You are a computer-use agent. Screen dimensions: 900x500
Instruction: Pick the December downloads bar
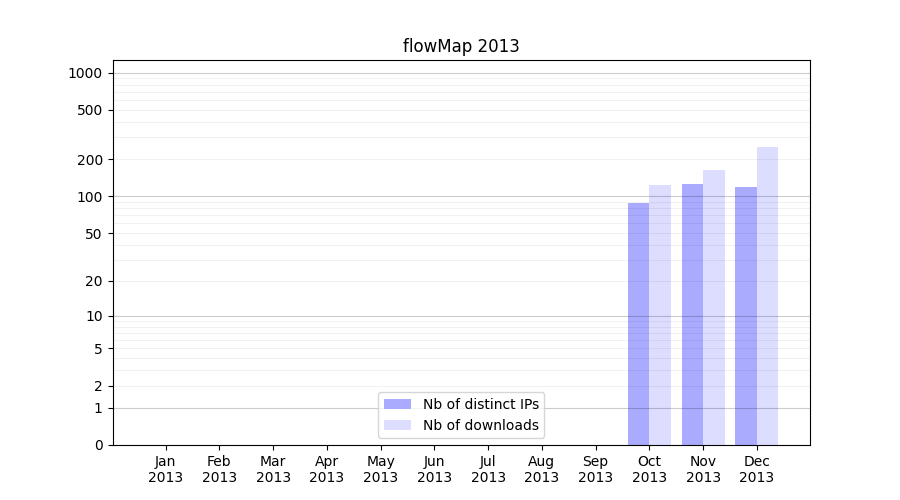[x=767, y=296]
